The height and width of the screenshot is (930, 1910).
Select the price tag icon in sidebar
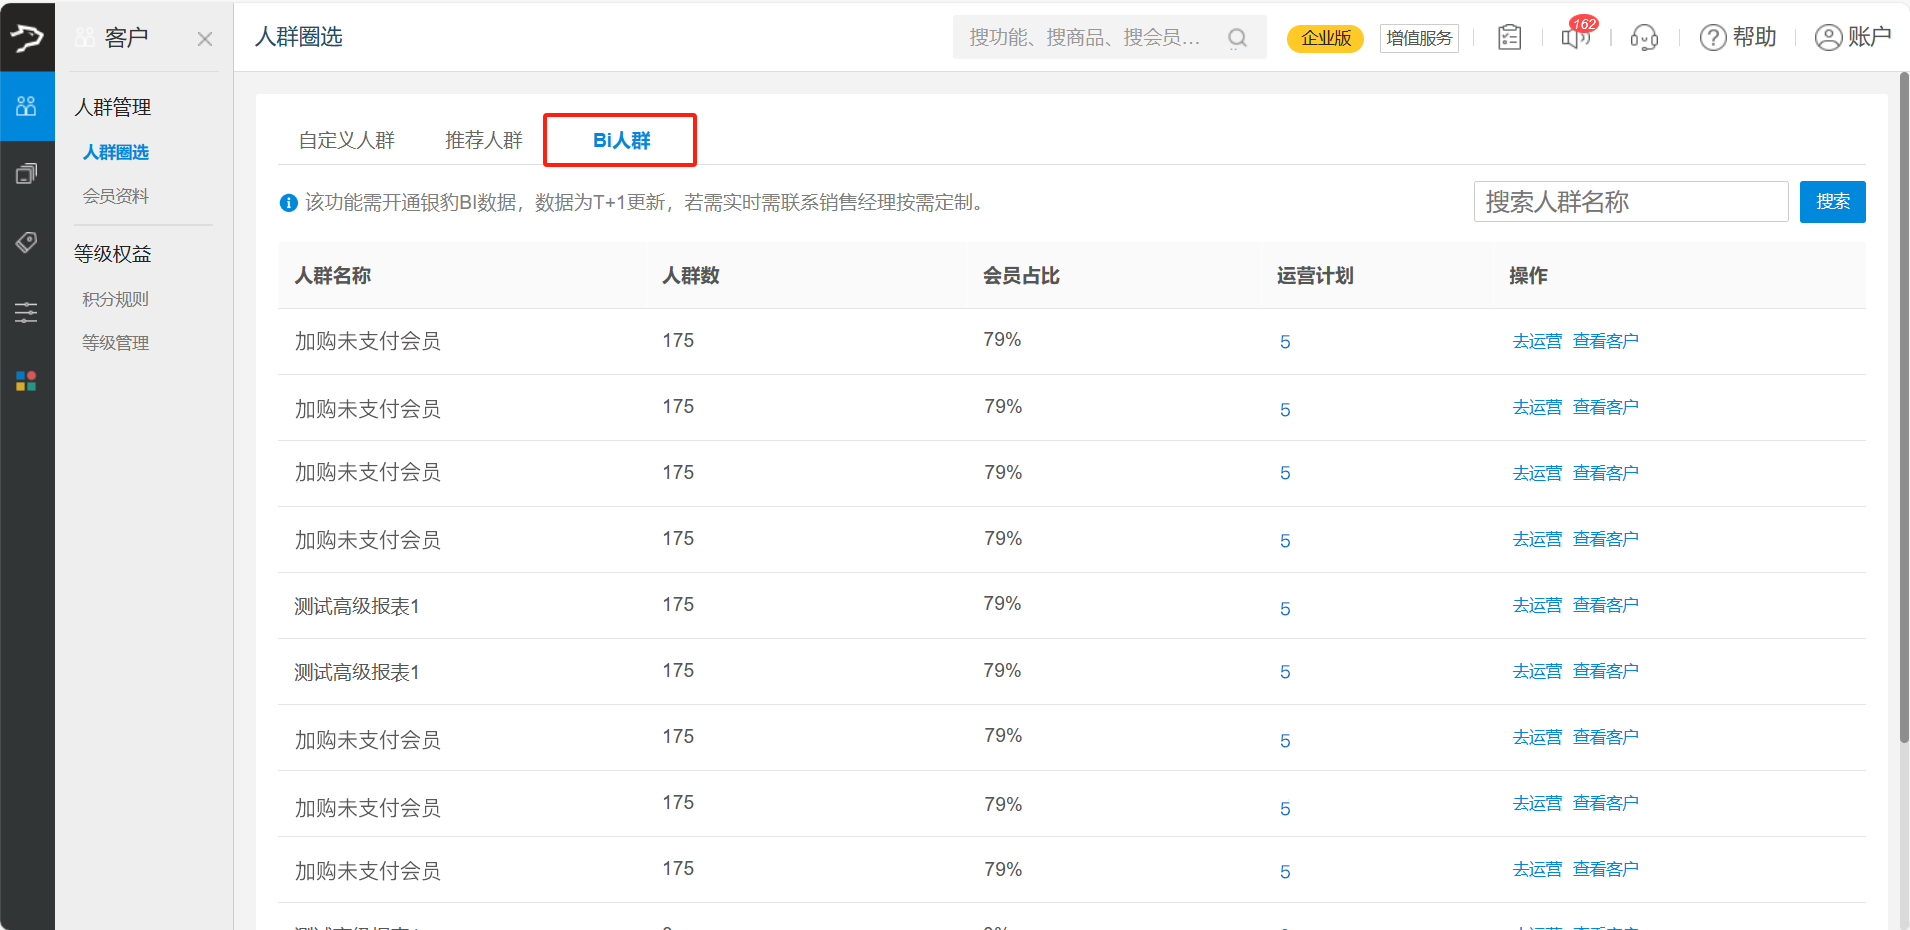pyautogui.click(x=27, y=242)
